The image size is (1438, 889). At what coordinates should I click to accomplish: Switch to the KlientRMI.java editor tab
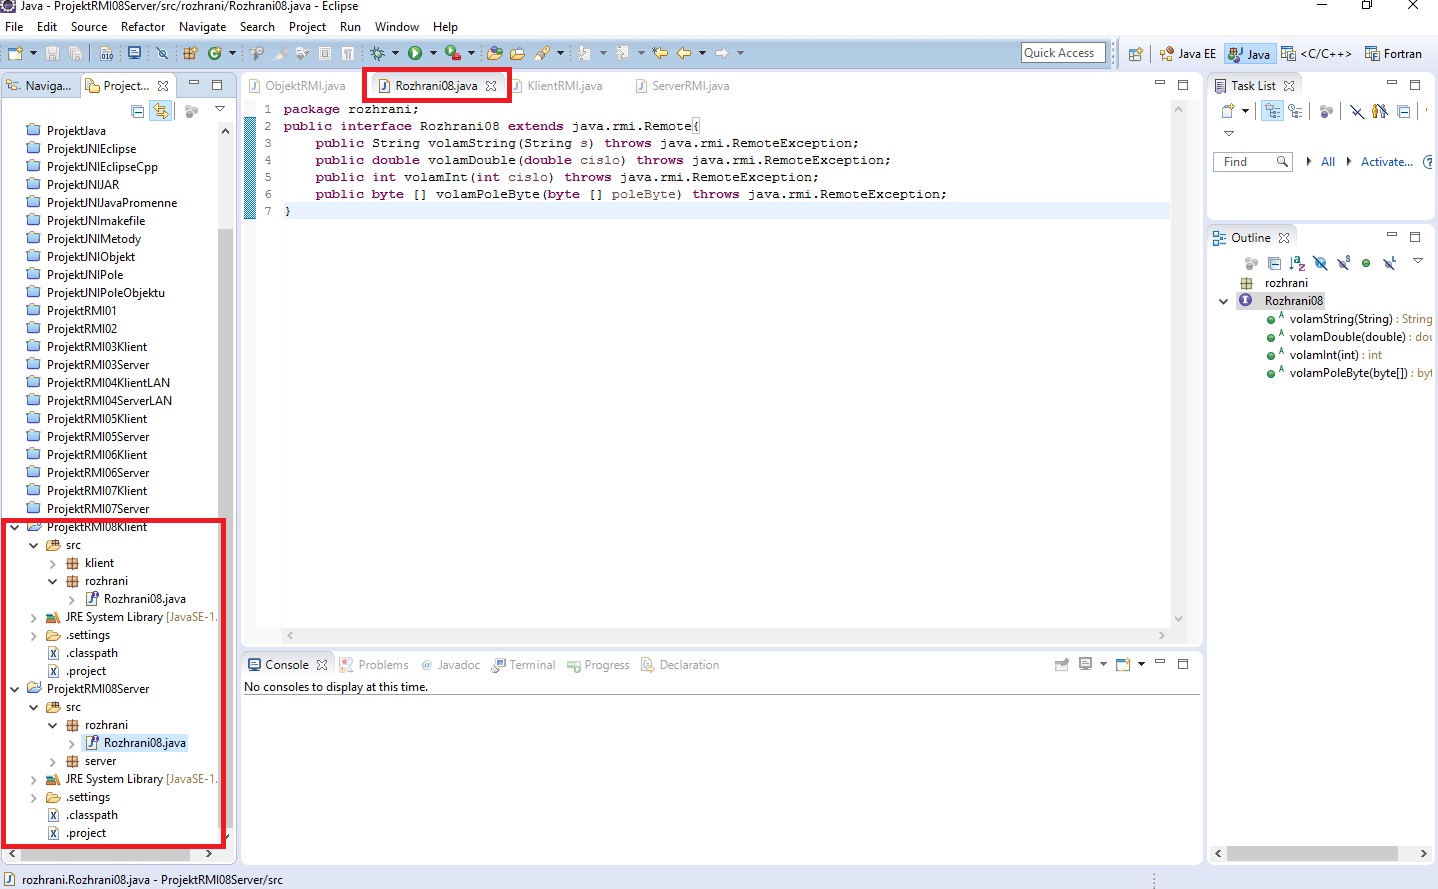point(564,86)
